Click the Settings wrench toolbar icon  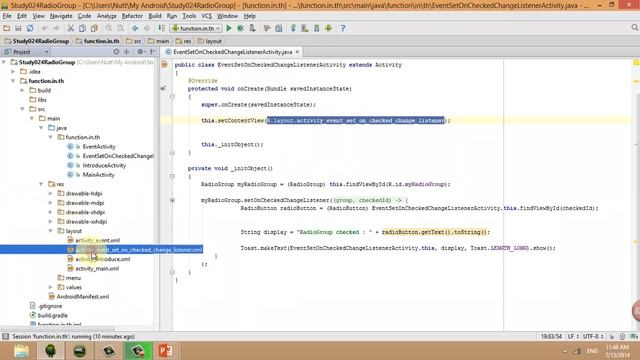[267, 28]
